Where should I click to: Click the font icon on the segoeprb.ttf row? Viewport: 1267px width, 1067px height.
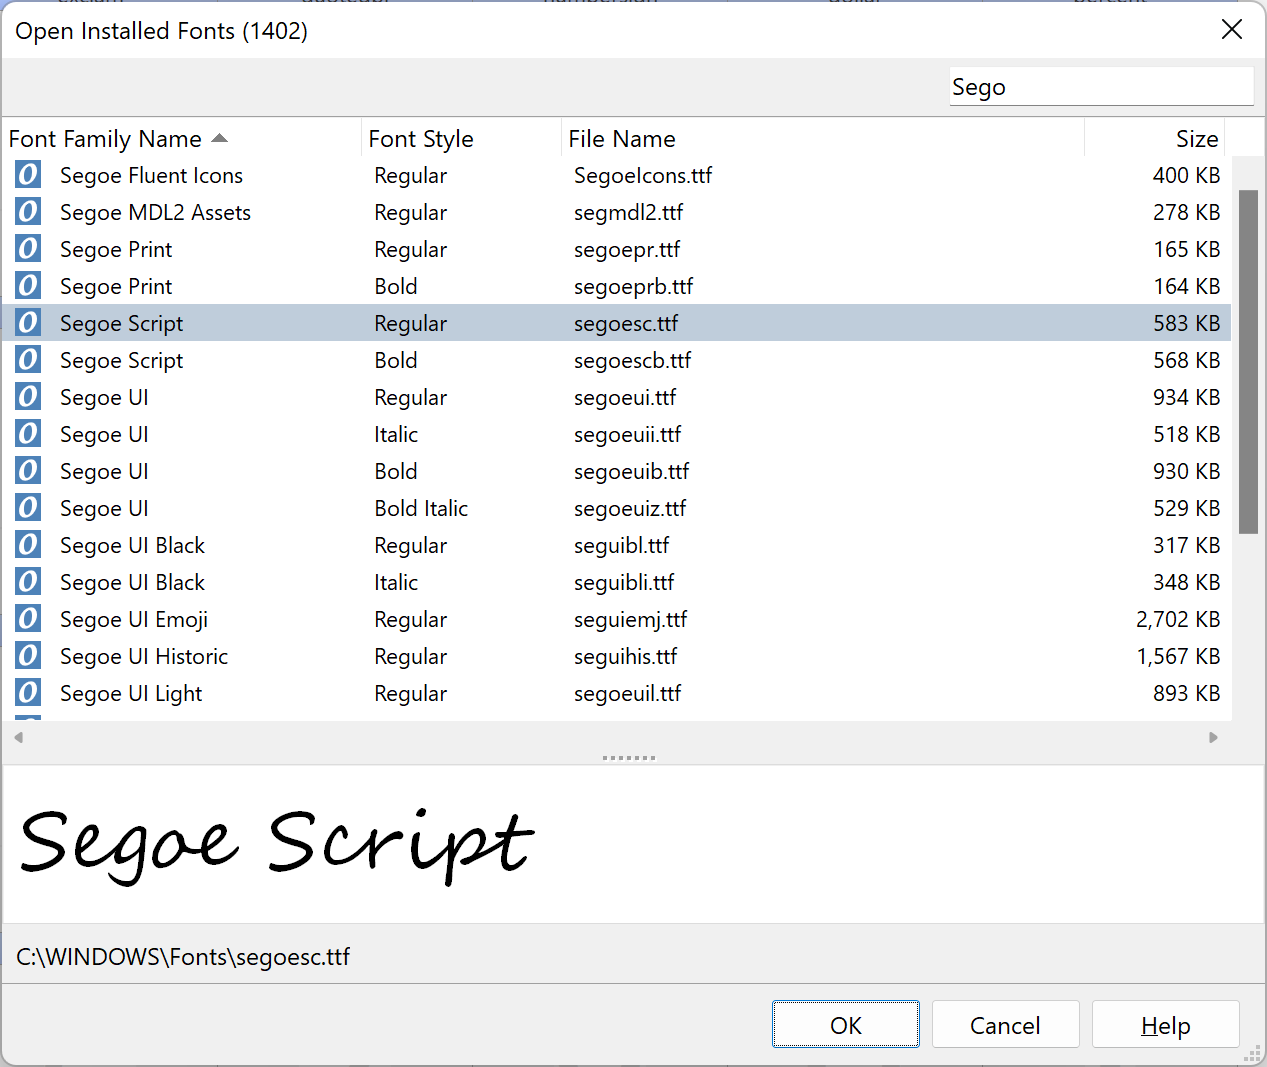(28, 286)
